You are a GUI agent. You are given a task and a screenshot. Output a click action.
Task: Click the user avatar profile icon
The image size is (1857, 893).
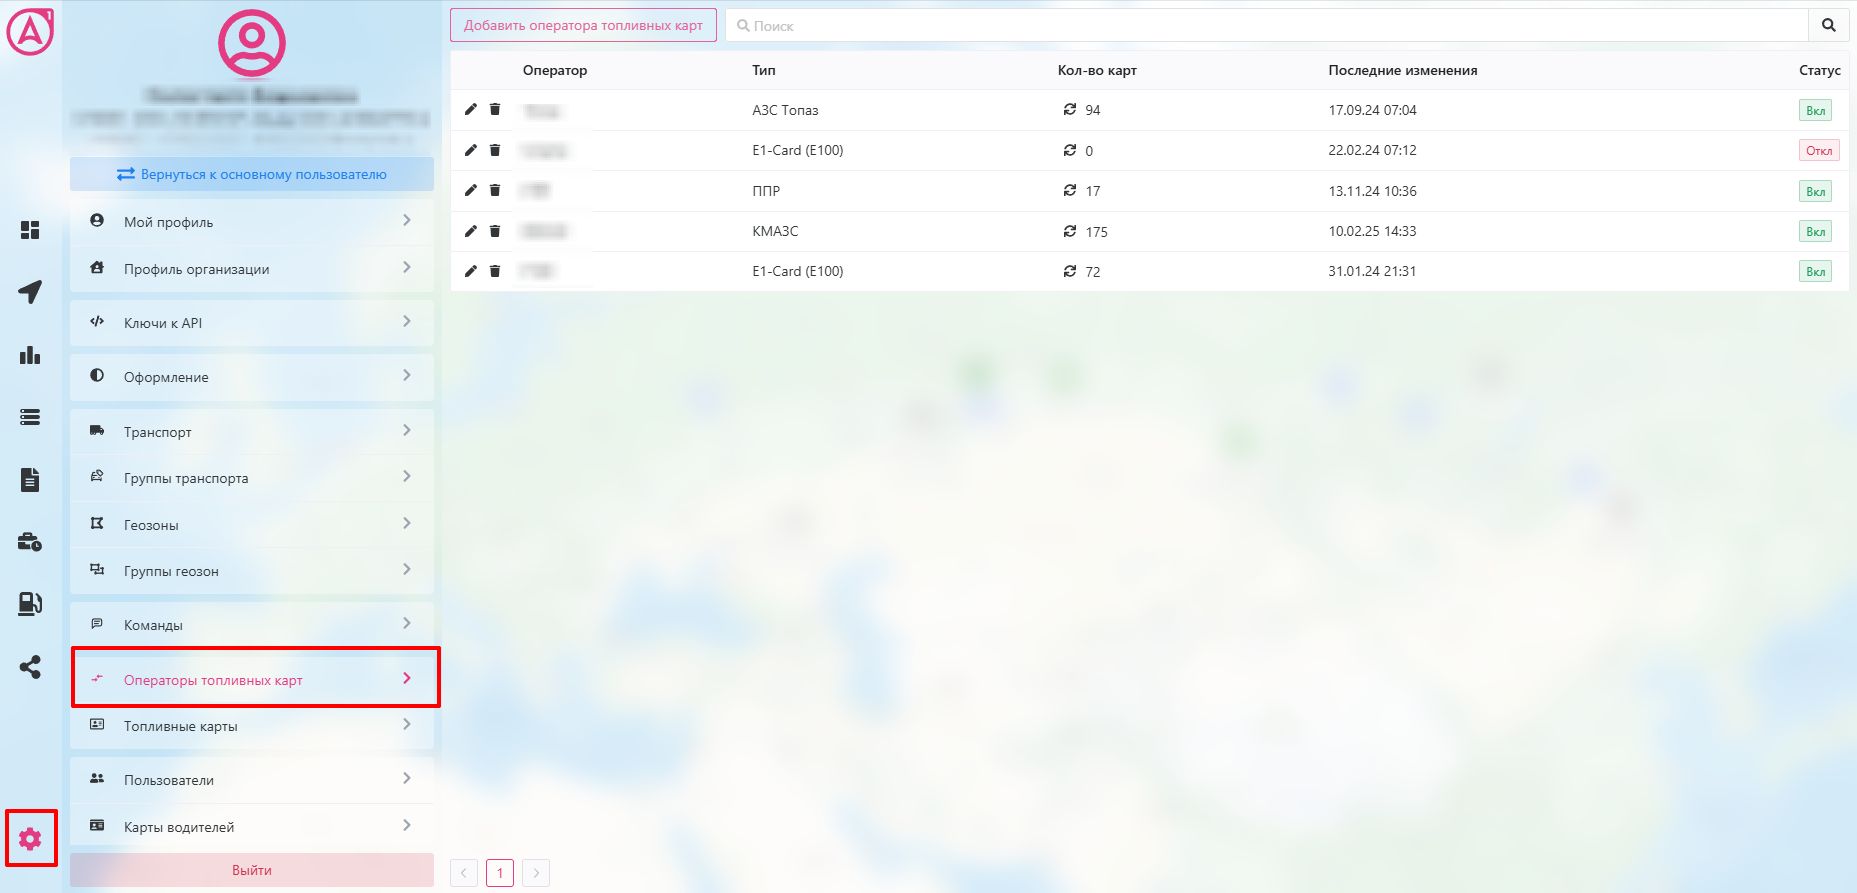pos(252,44)
